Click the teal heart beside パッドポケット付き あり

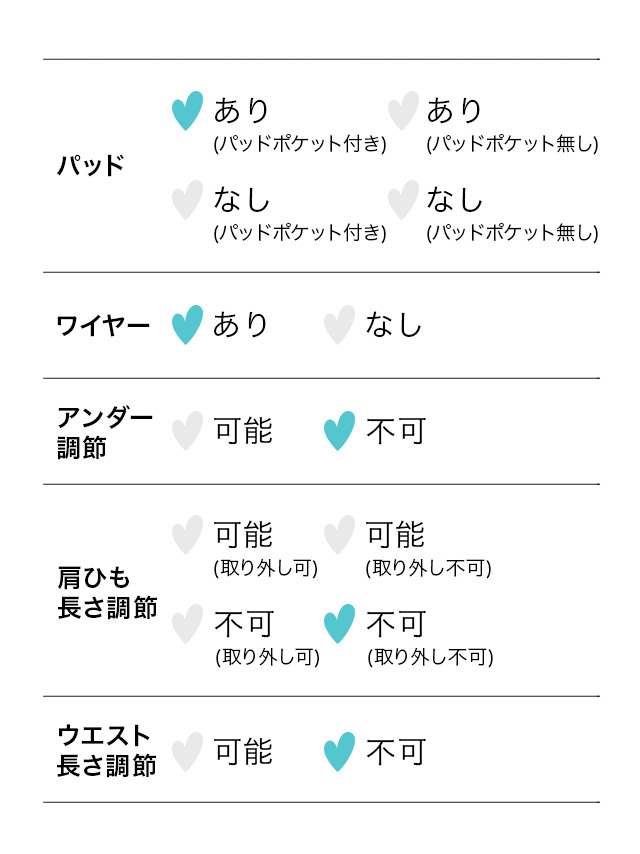(x=187, y=111)
